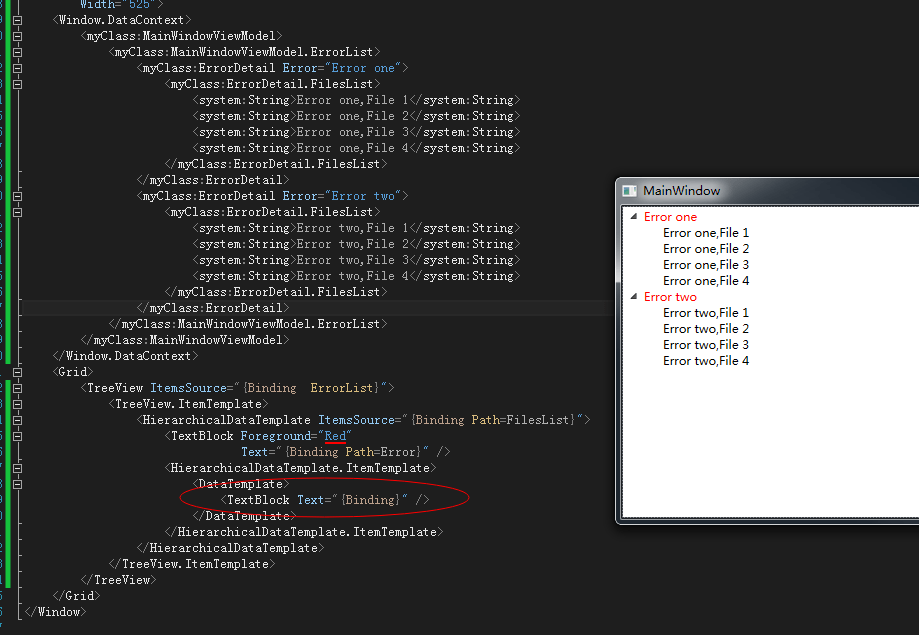Select tree item Error one,File 1
Screen dimensions: 919x635
[x=706, y=232]
